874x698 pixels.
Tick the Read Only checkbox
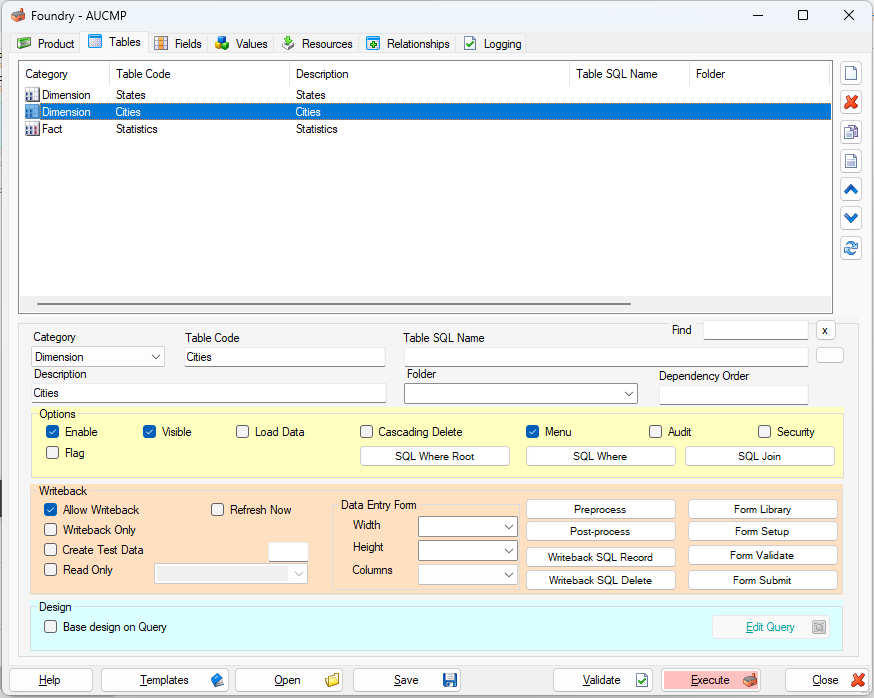(50, 570)
